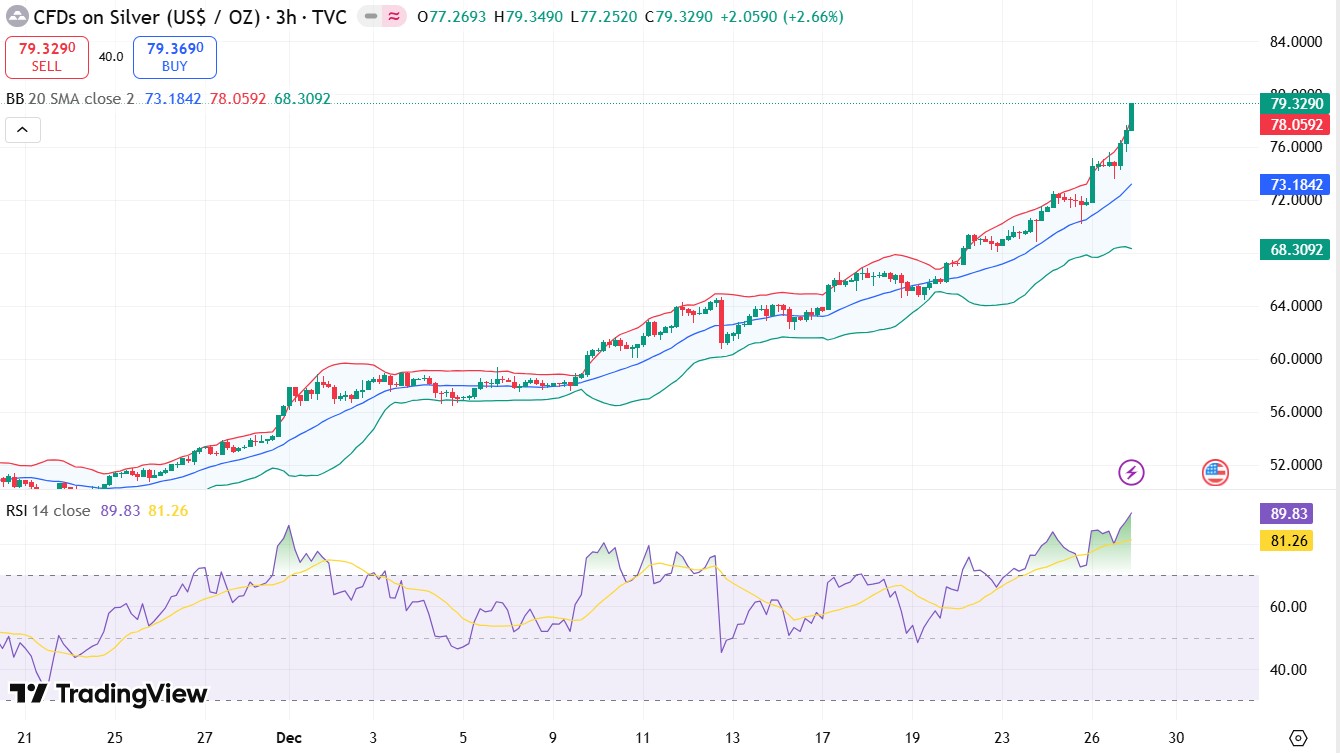The width and height of the screenshot is (1340, 753).
Task: Click the TVC exchange label in the title
Action: pyautogui.click(x=330, y=17)
